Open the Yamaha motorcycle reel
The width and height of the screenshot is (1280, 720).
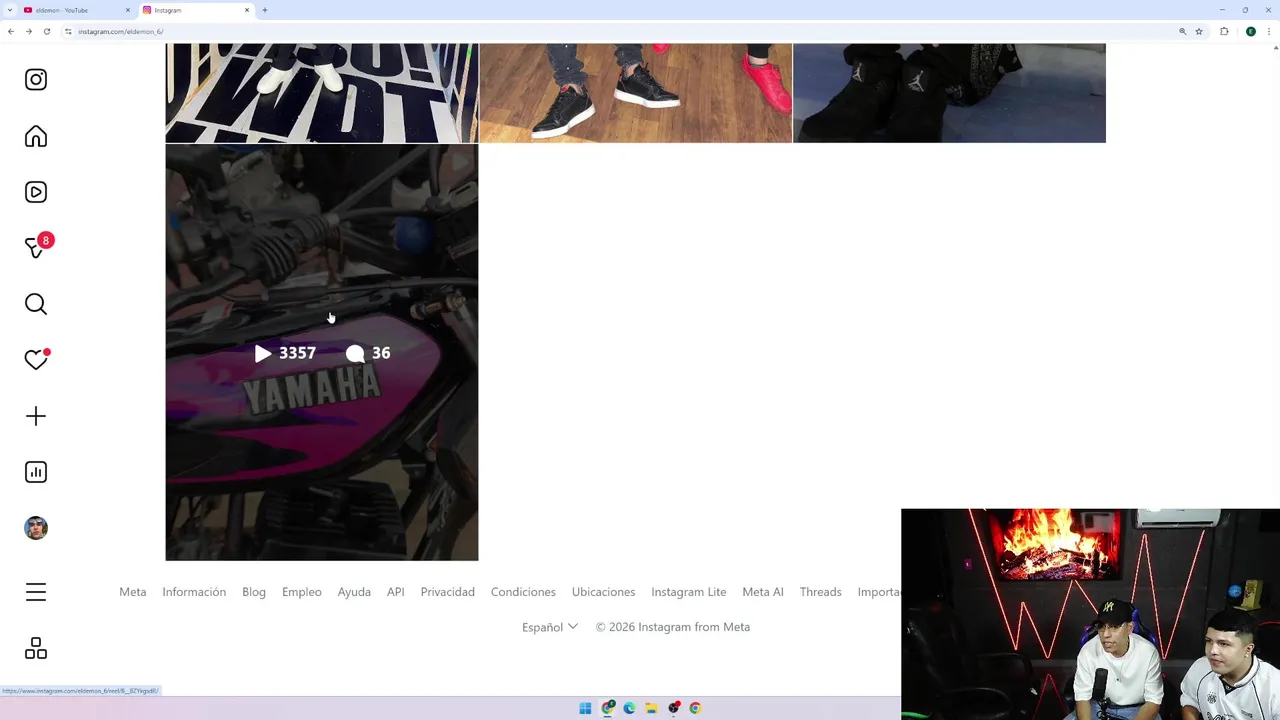point(322,352)
